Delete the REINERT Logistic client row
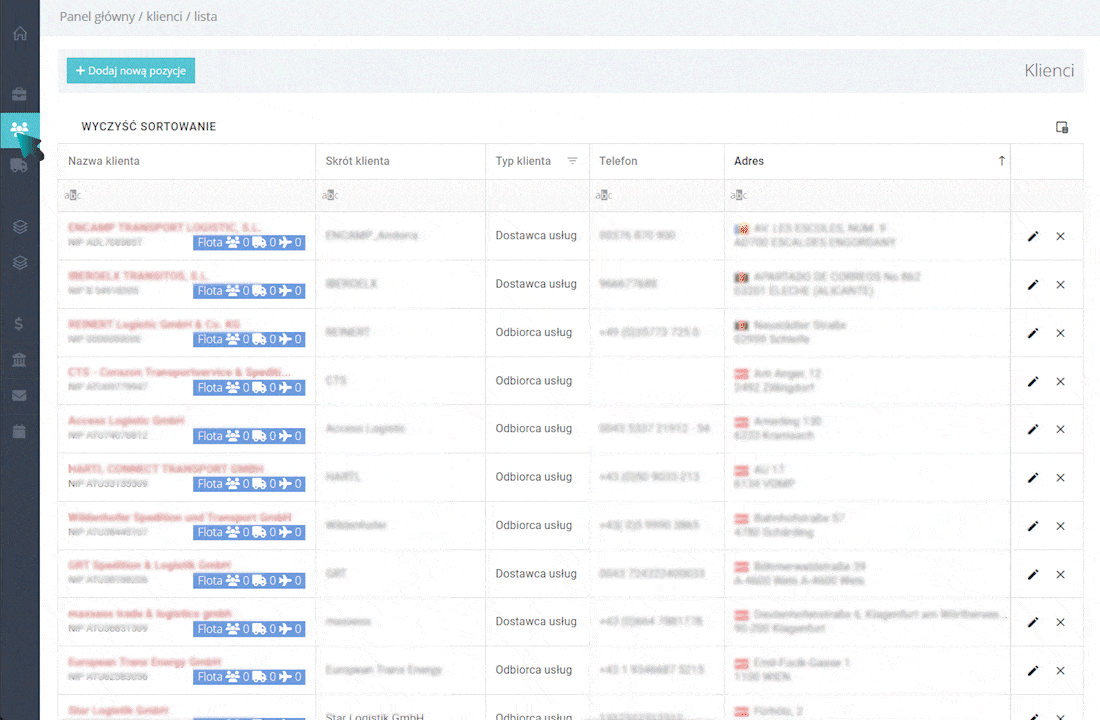The width and height of the screenshot is (1100, 720). [1060, 333]
